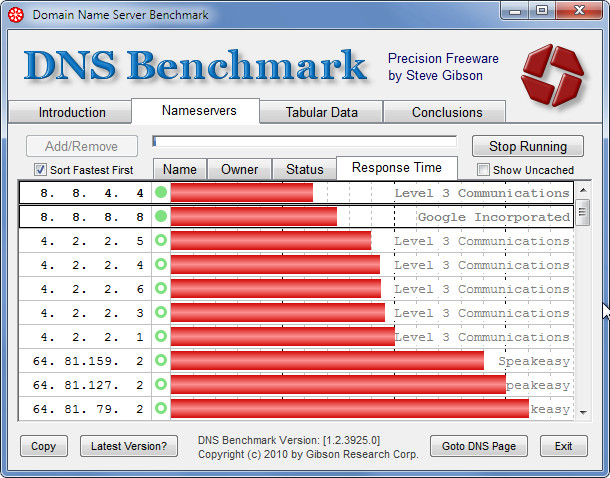Toggle the Sort Fastest First checkbox
610x478 pixels.
tap(40, 170)
